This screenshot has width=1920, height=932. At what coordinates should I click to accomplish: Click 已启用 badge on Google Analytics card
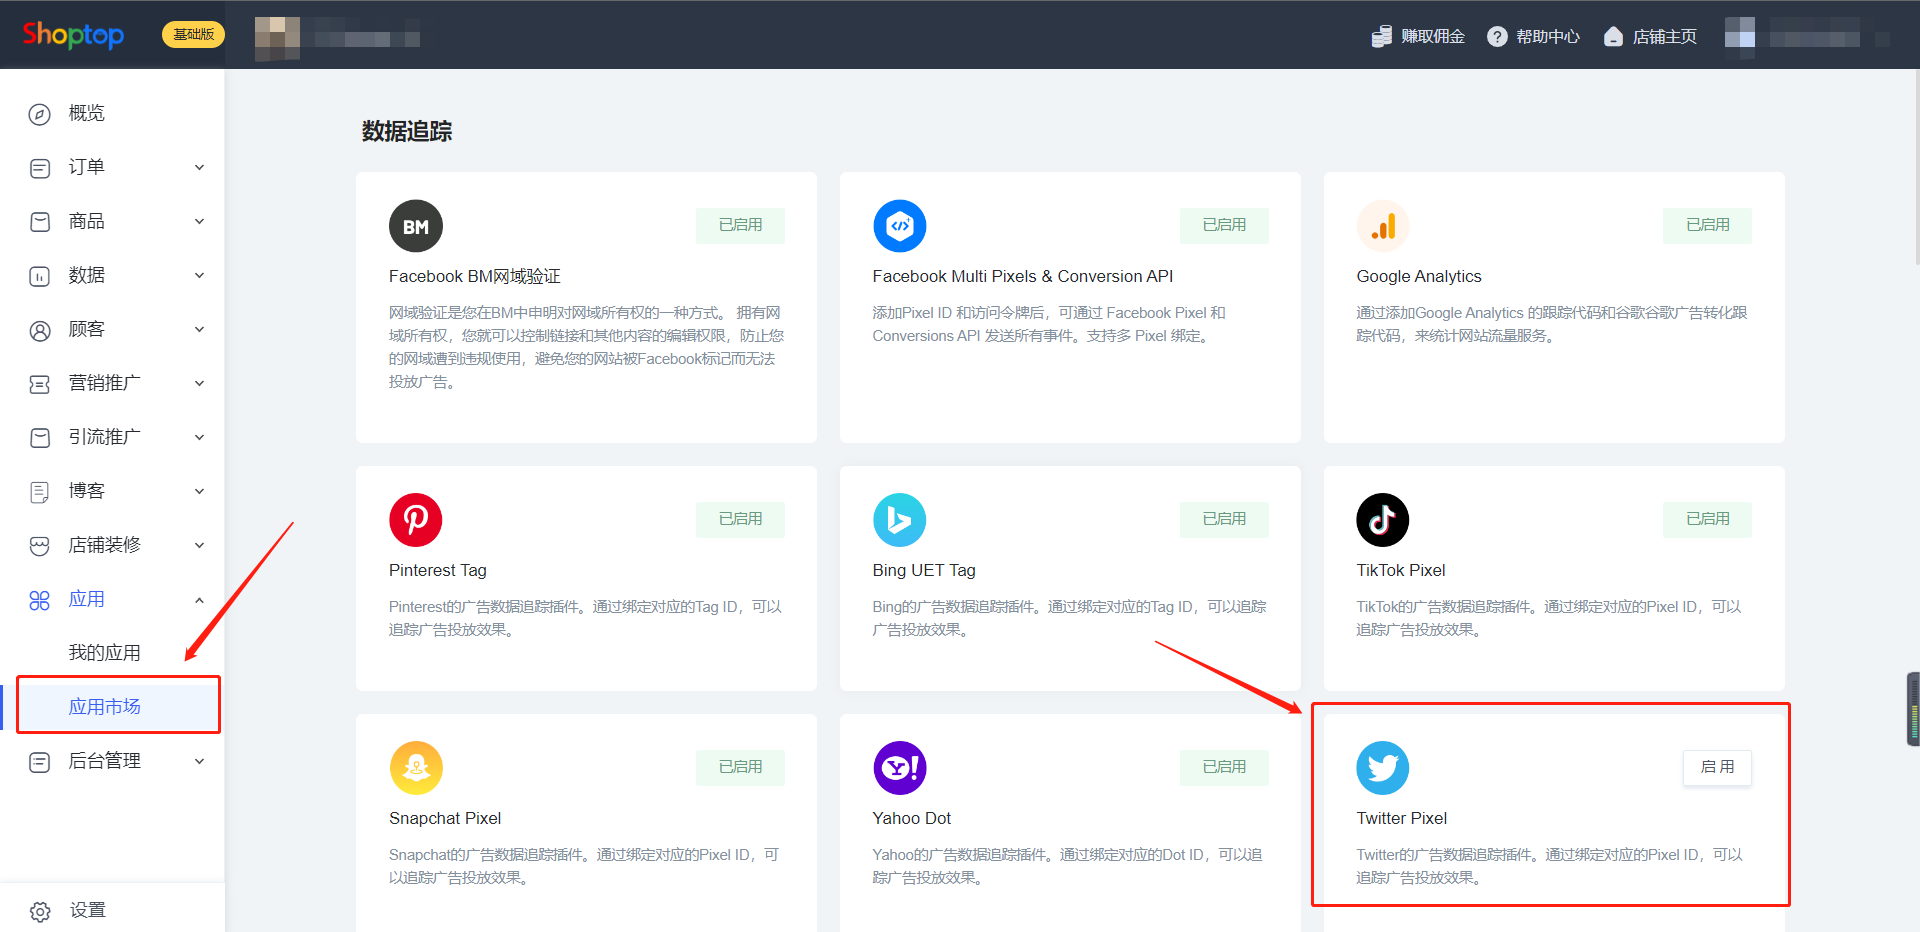point(1707,225)
